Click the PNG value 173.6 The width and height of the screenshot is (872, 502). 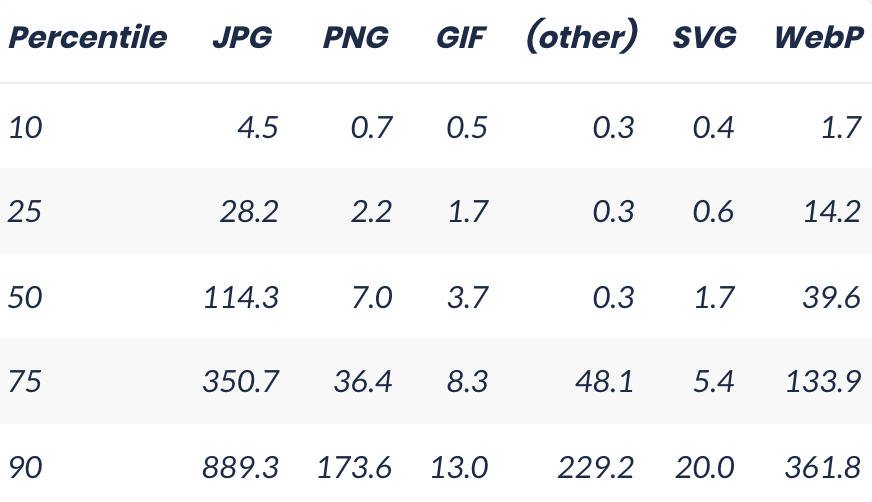[355, 467]
